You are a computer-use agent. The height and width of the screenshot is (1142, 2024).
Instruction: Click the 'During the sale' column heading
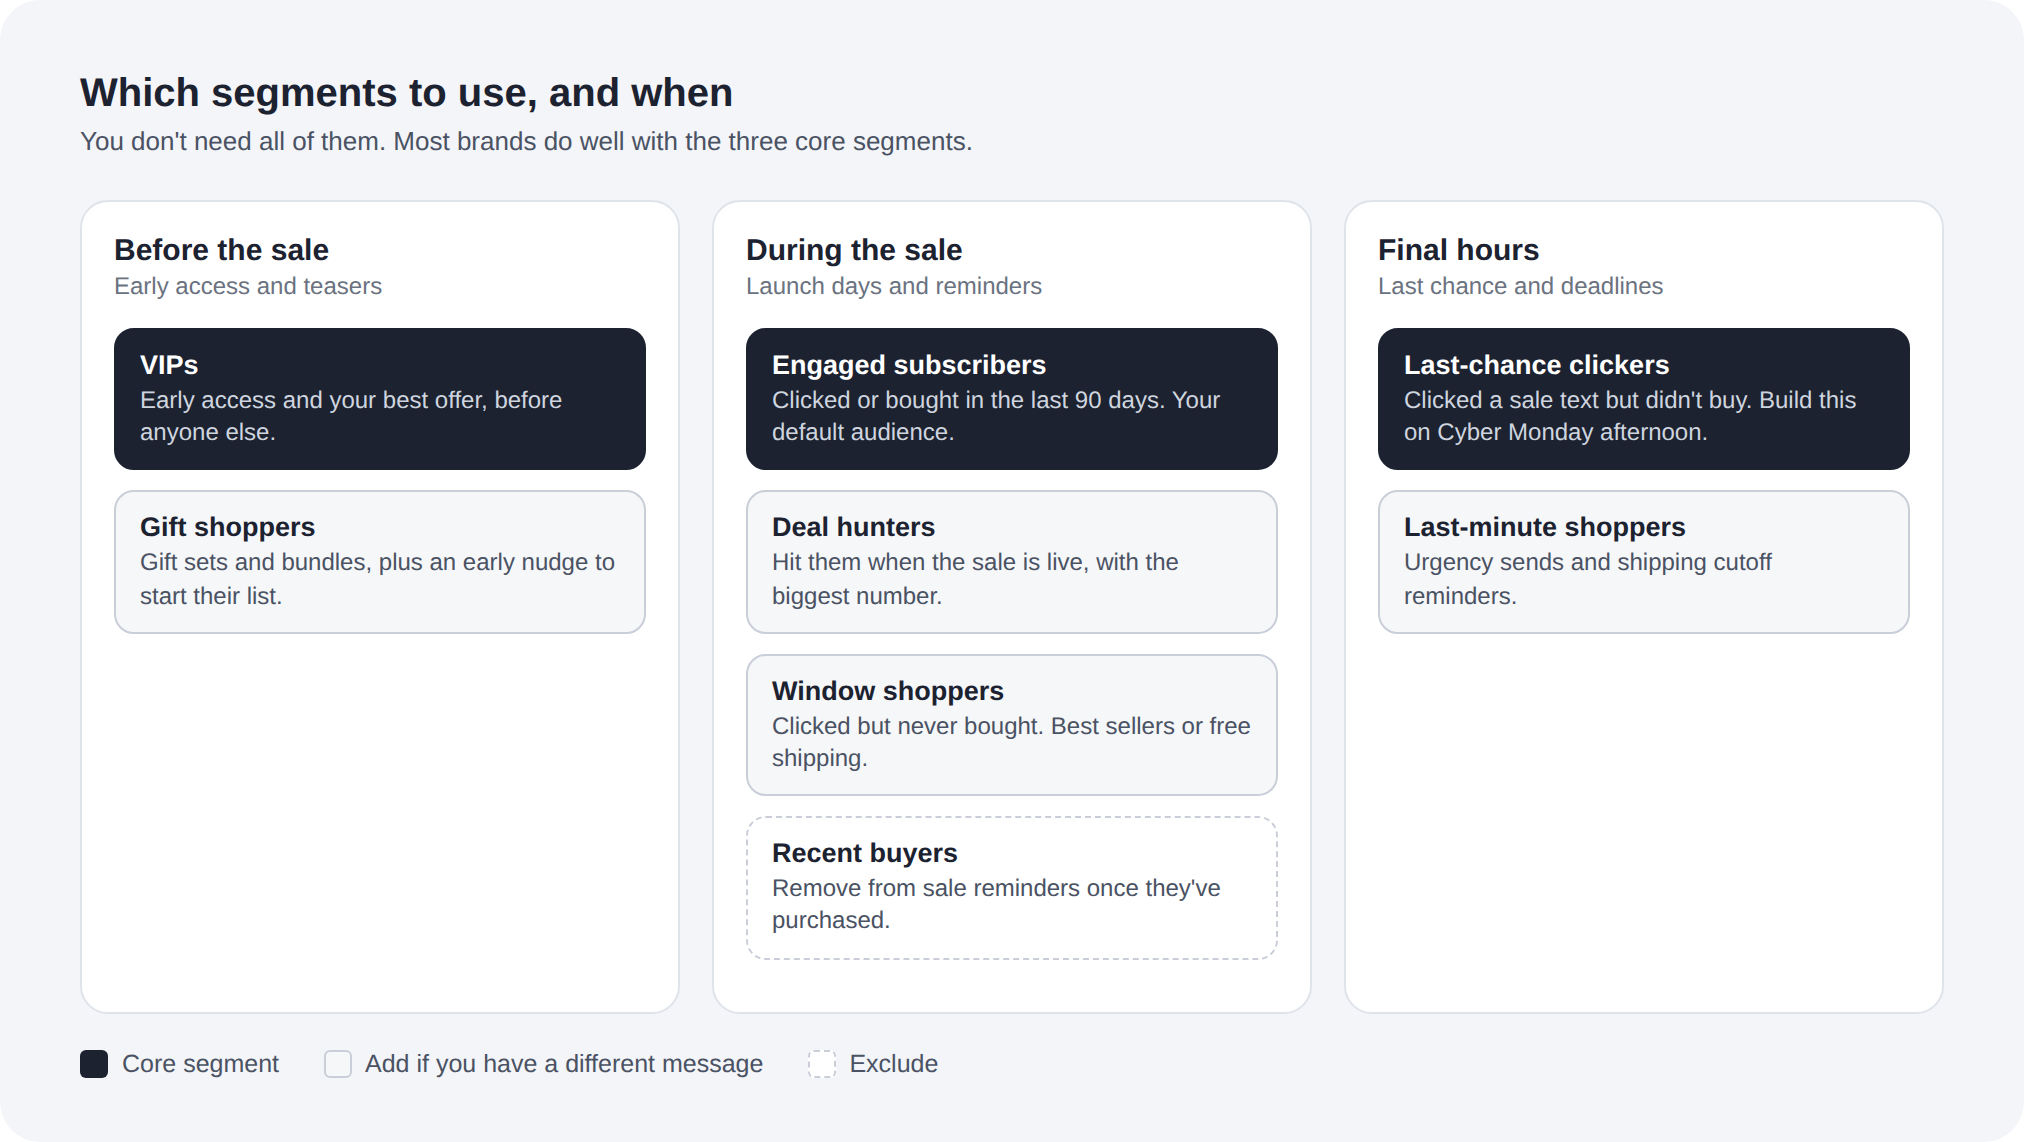click(x=854, y=250)
